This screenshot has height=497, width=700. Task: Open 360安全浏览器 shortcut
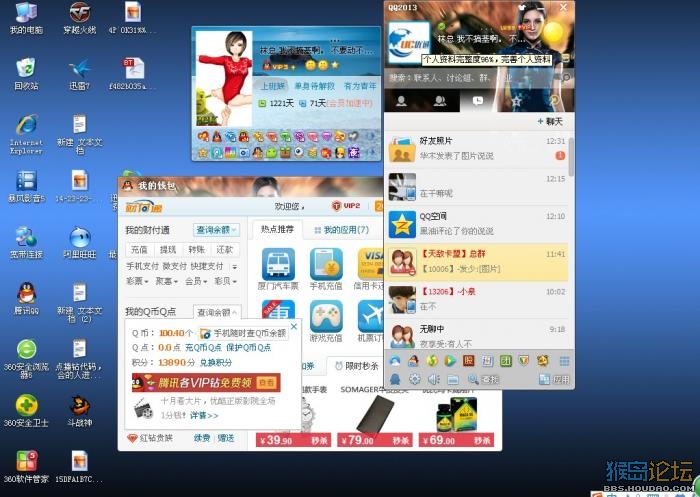(x=26, y=359)
